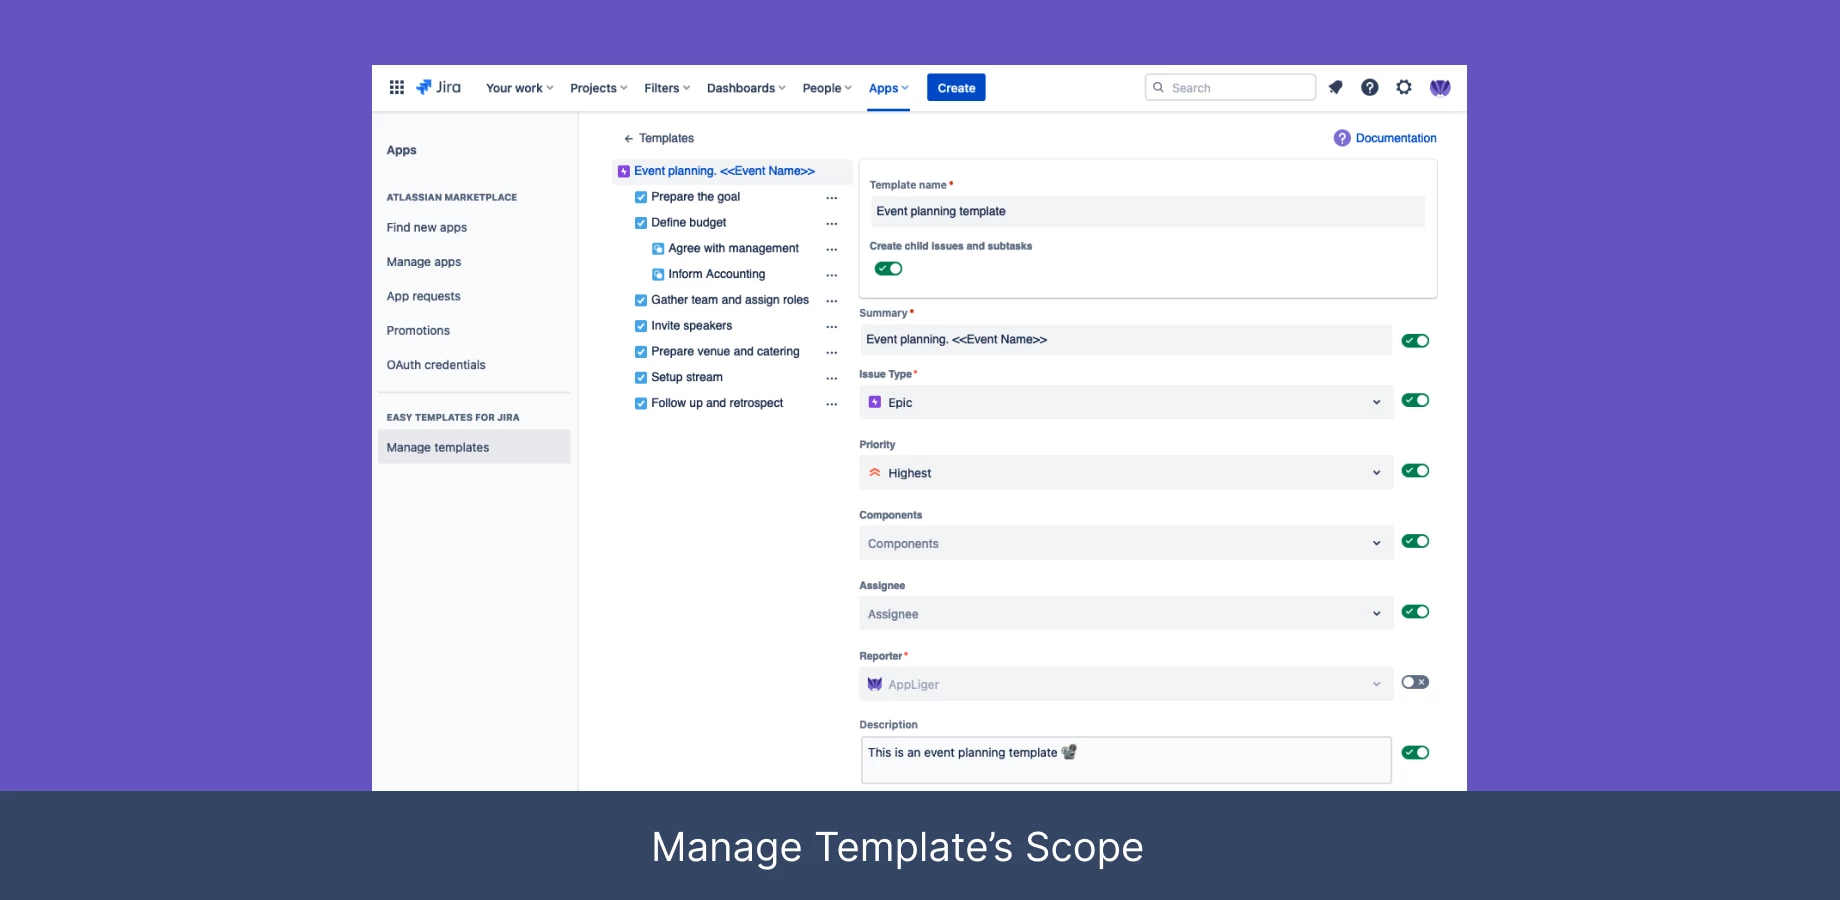Open the Dashboards menu

point(745,88)
